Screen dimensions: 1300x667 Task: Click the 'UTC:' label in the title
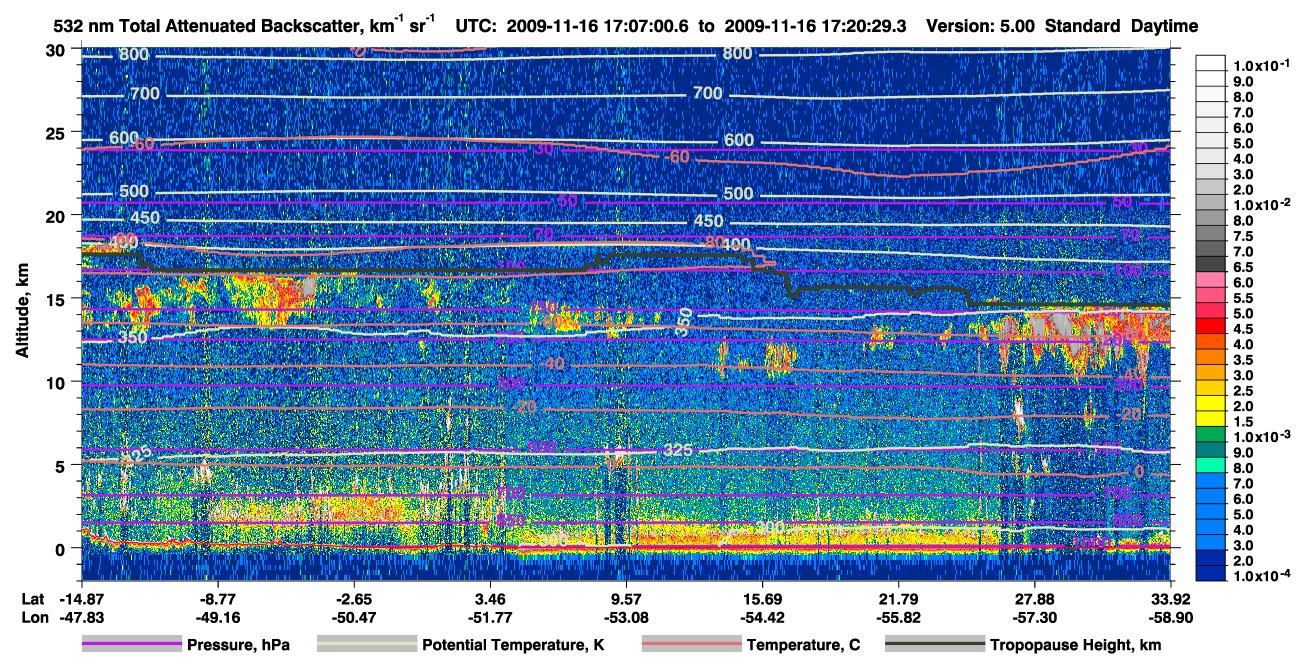click(475, 25)
